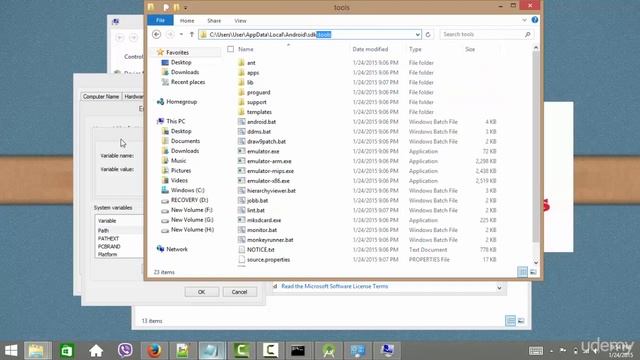Open recent locations dropdown arrow
640x360 pixels.
[x=181, y=35]
